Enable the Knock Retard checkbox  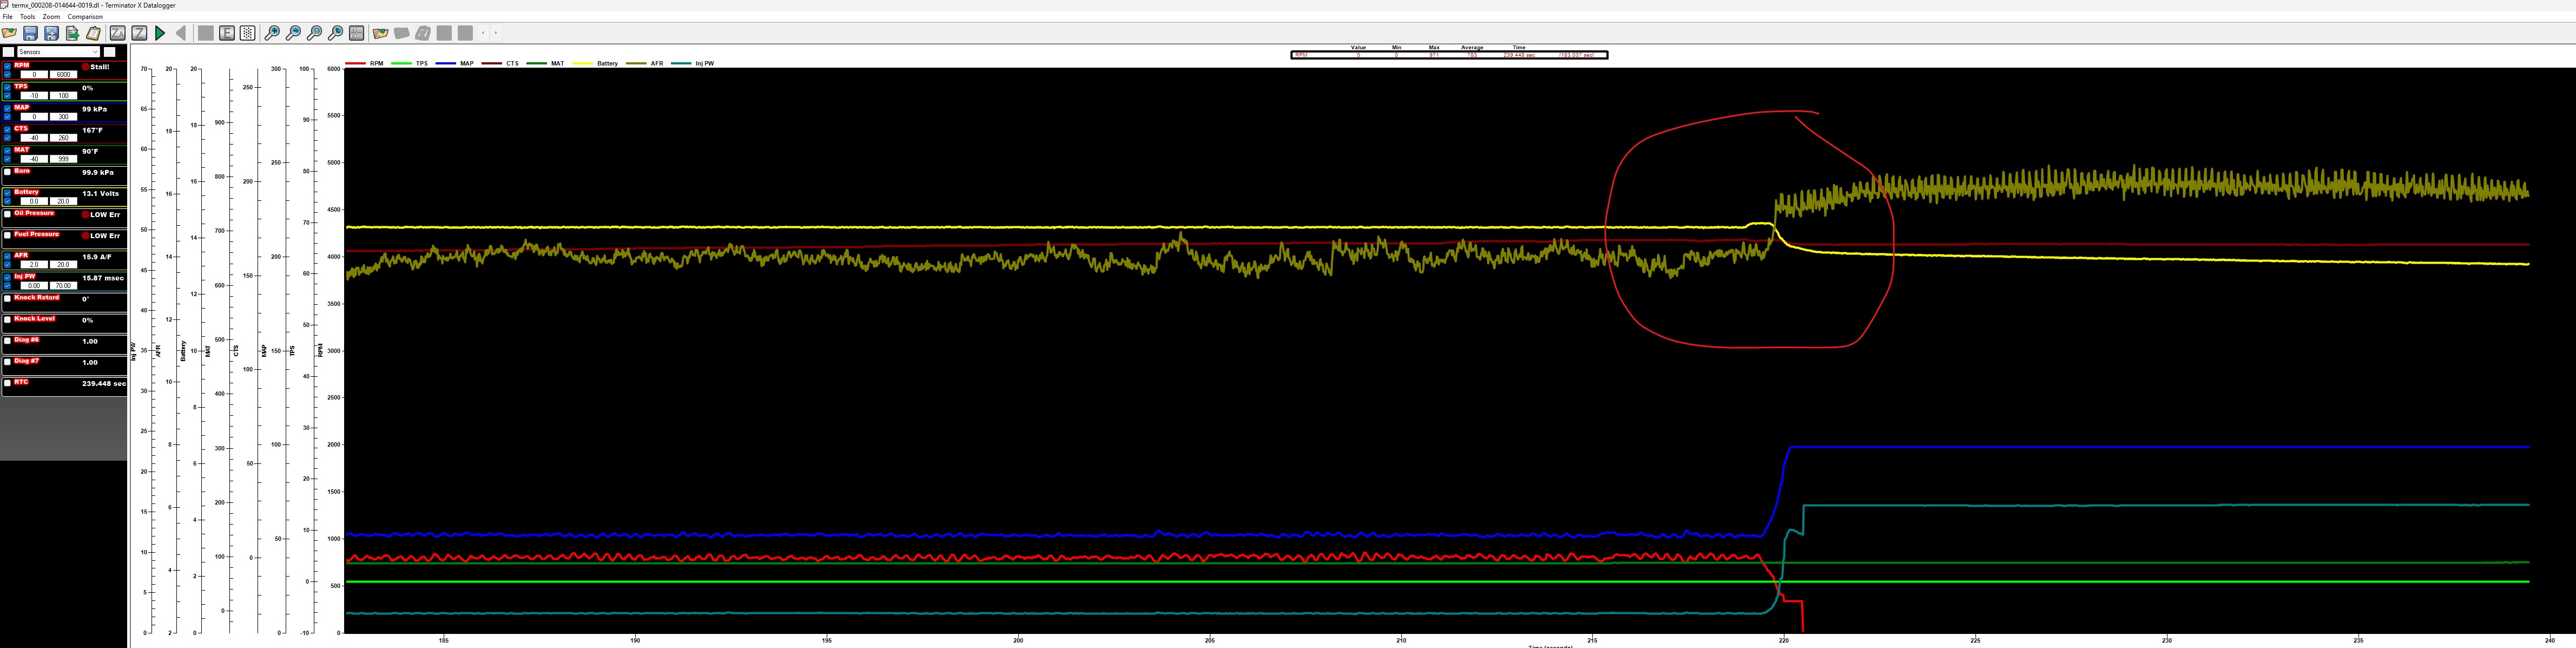8,299
